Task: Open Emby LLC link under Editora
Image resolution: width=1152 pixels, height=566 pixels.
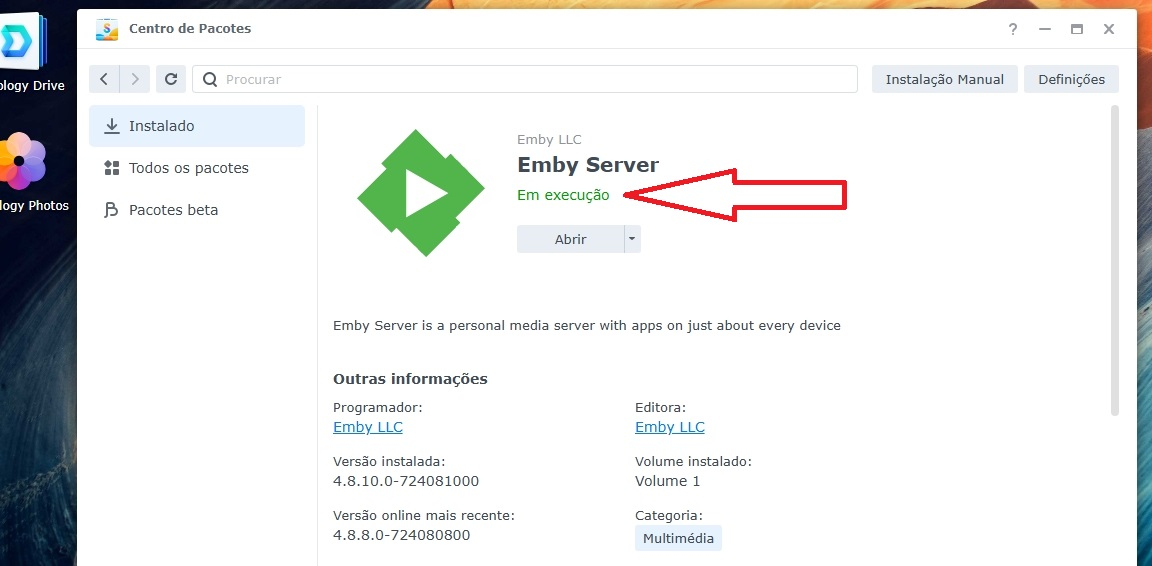Action: click(x=669, y=427)
